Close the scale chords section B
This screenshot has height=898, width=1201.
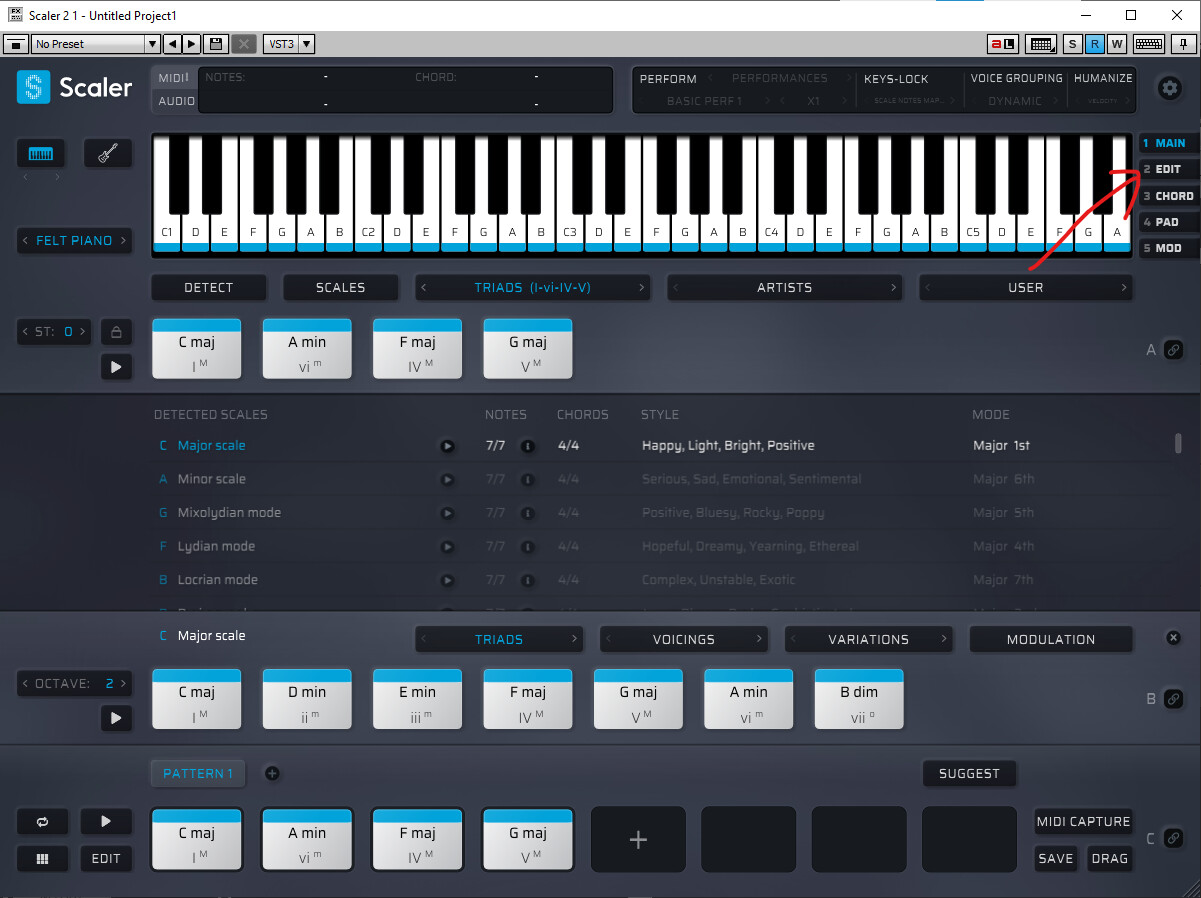click(1174, 638)
